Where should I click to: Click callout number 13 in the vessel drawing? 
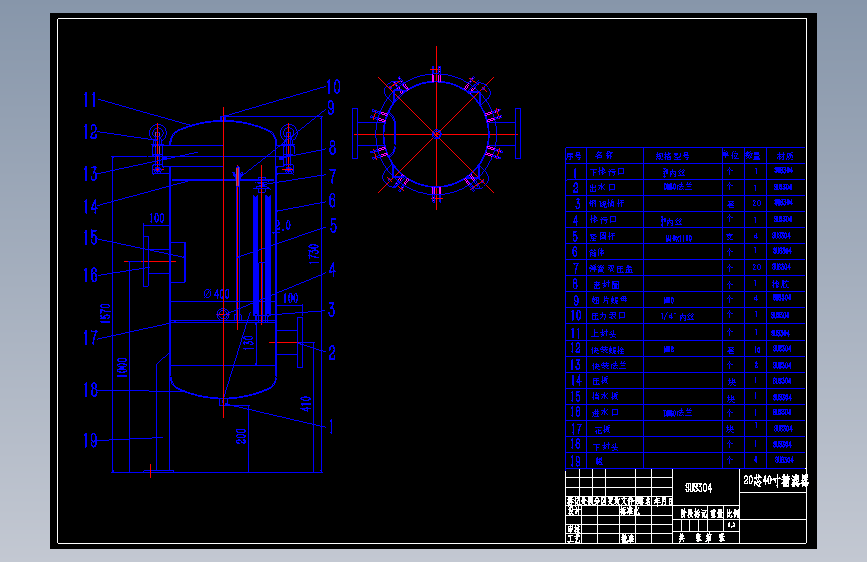[90, 174]
